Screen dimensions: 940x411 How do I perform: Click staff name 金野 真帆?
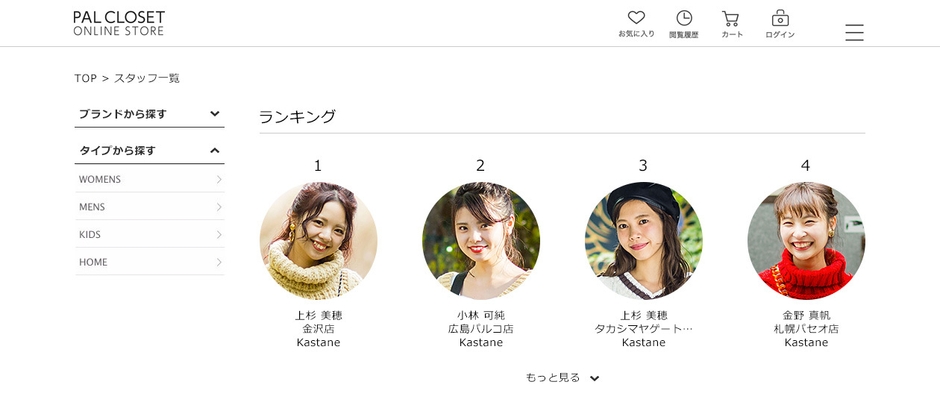click(806, 315)
